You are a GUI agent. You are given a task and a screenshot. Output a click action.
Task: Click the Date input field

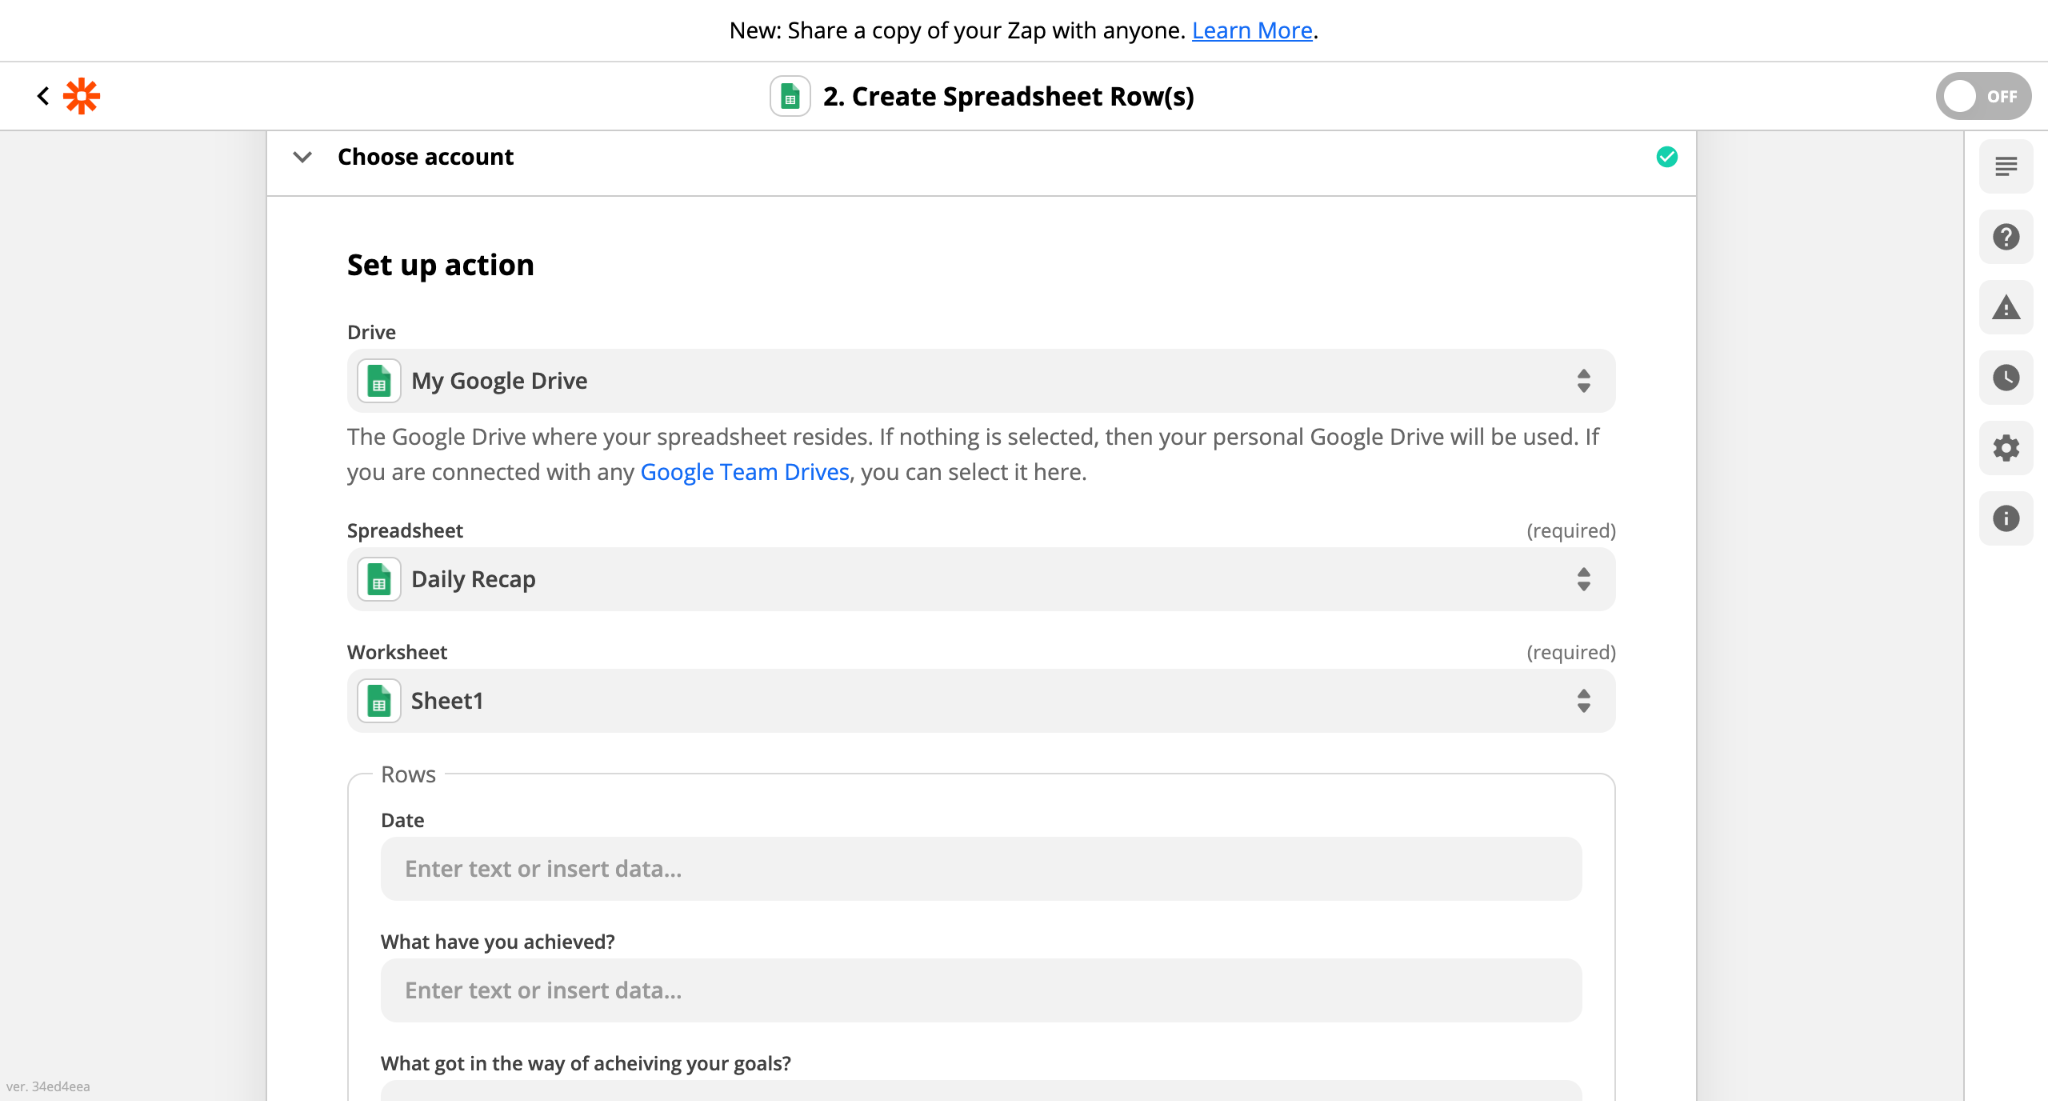click(x=981, y=869)
